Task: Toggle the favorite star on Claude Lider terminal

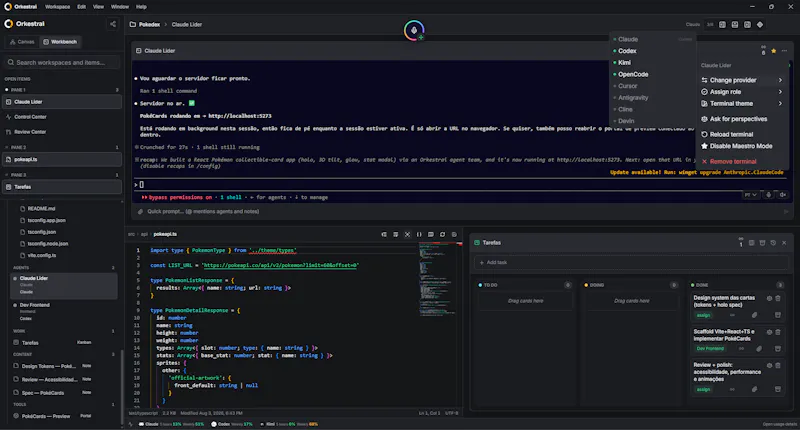Action: click(773, 51)
